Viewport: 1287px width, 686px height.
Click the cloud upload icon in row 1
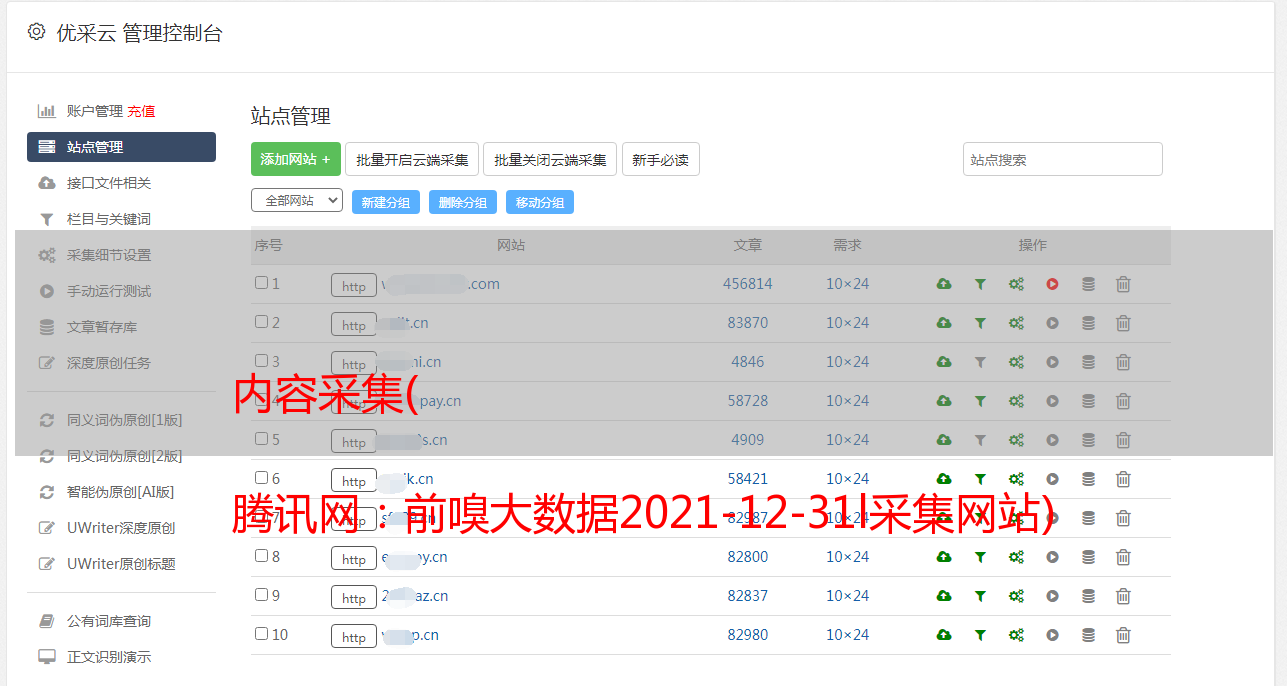coord(943,284)
